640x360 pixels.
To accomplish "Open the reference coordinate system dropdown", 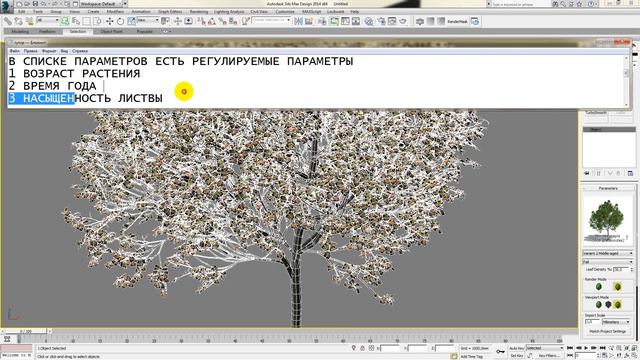I will (148, 20).
